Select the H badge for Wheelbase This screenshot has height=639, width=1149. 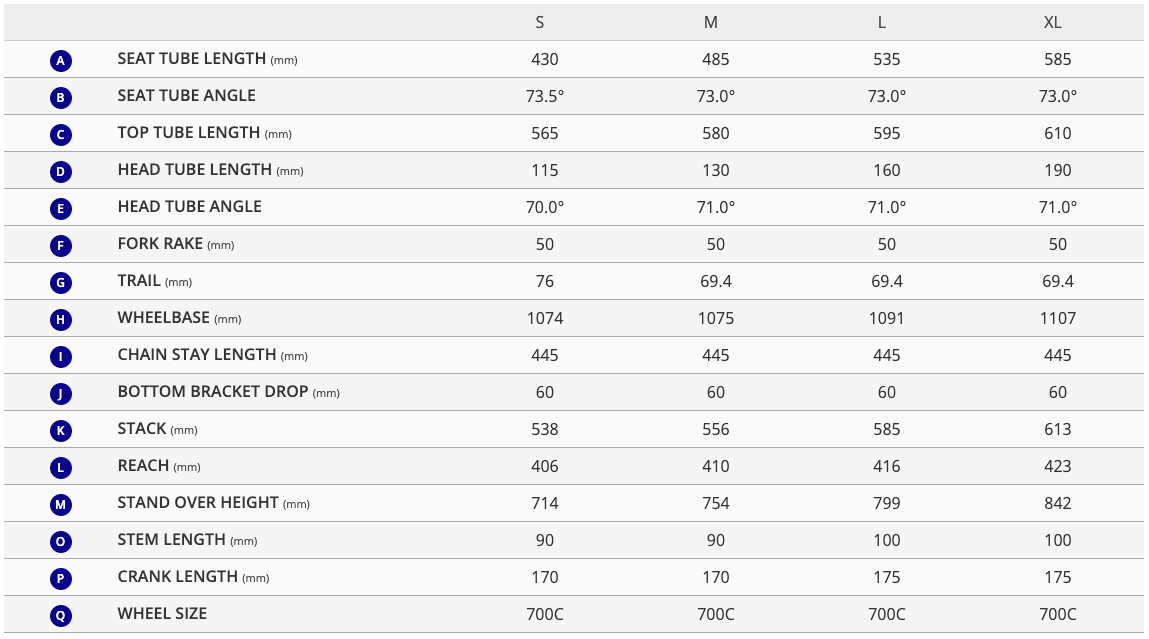[61, 319]
